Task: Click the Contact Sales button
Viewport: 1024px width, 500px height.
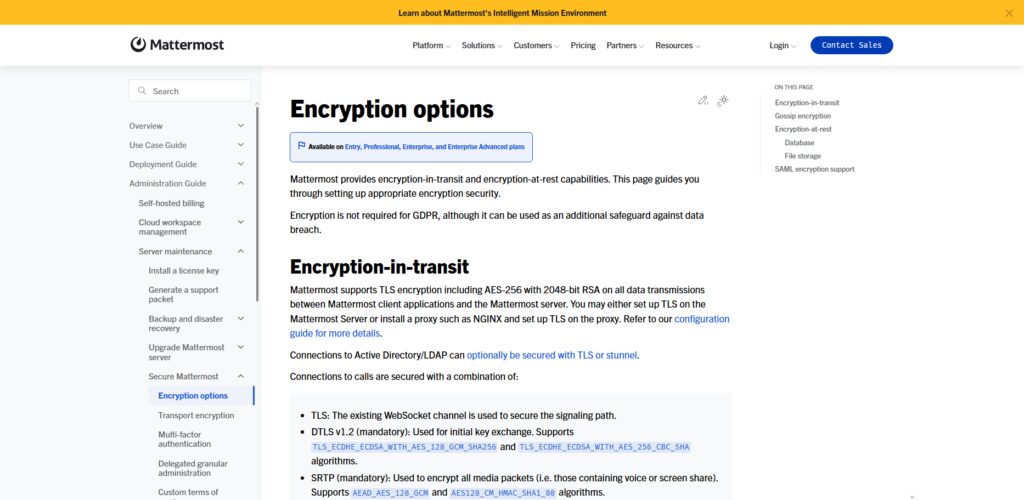Action: 852,45
